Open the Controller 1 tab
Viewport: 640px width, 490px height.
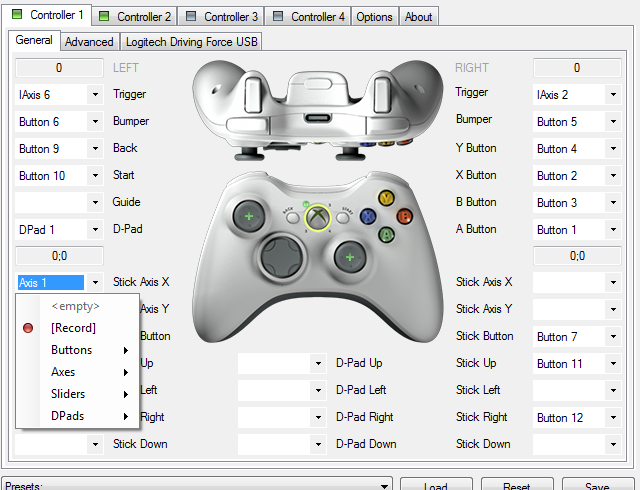pos(47,15)
